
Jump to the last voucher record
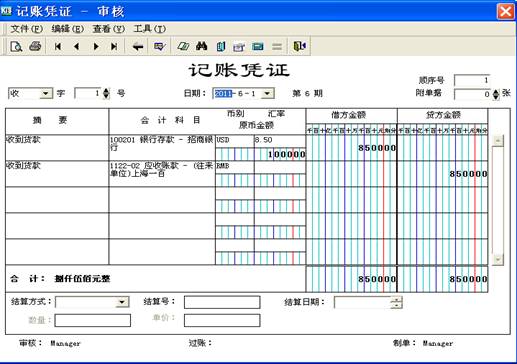point(114,46)
